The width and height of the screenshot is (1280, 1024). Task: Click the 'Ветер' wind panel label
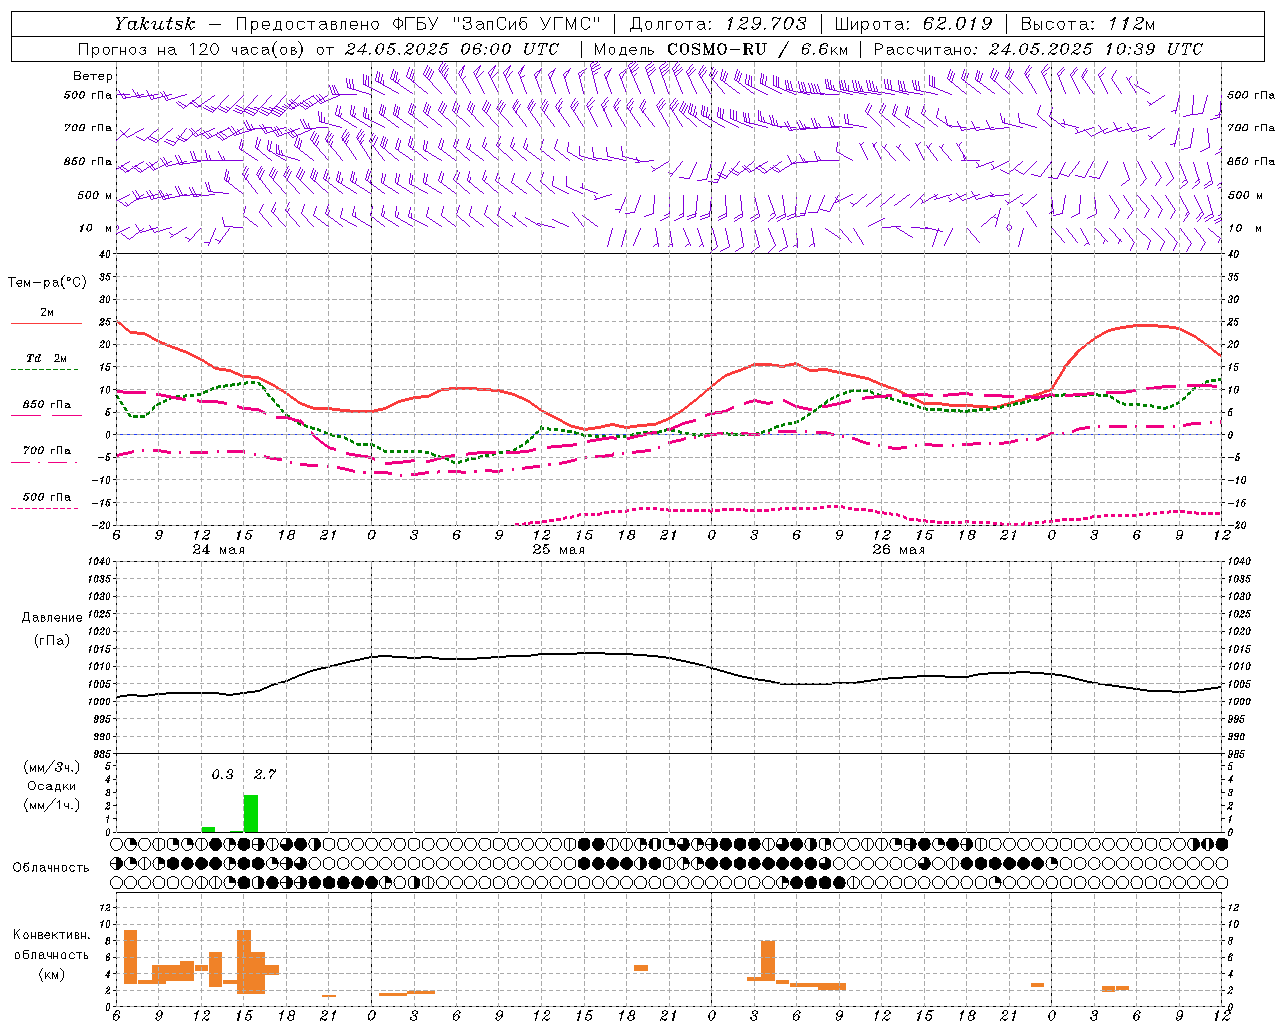(93, 76)
